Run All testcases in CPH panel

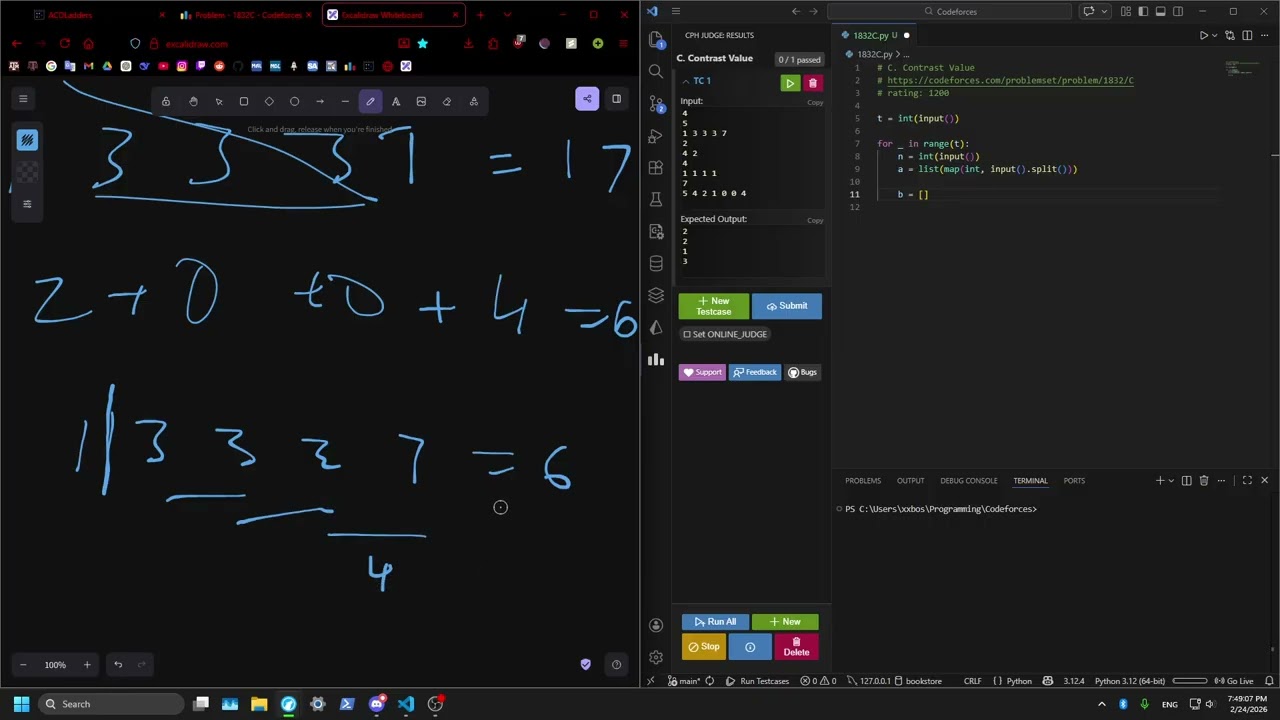[715, 622]
